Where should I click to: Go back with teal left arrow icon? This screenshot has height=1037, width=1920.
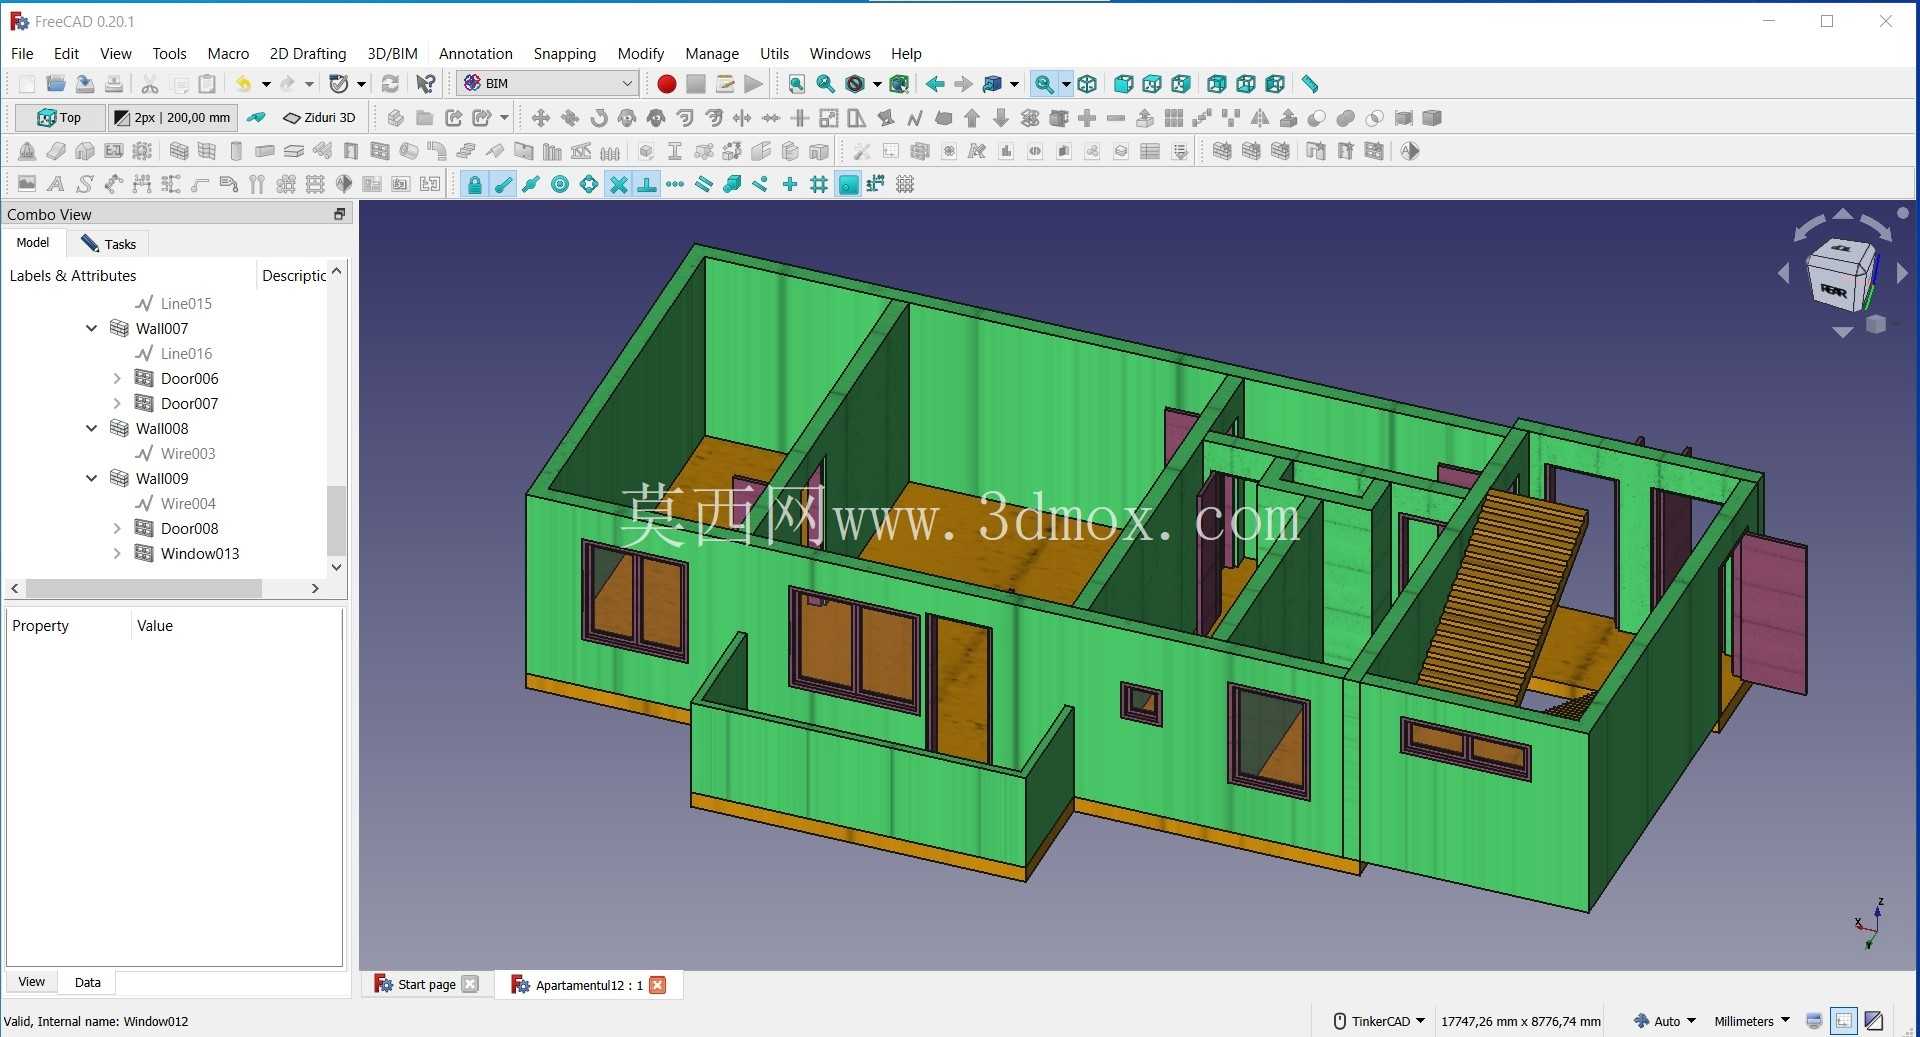tap(935, 84)
